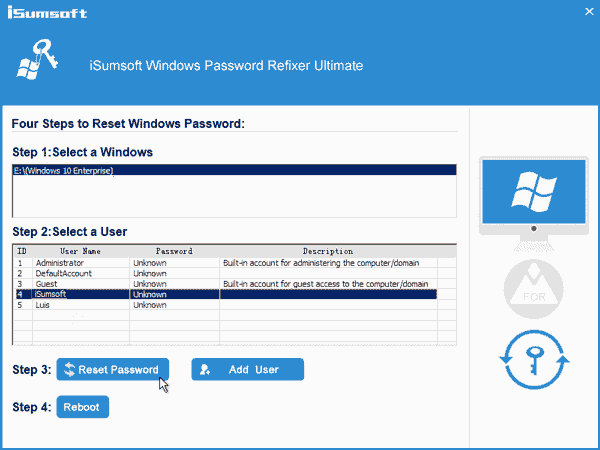
Task: Click the Windows monitor icon
Action: (x=534, y=204)
